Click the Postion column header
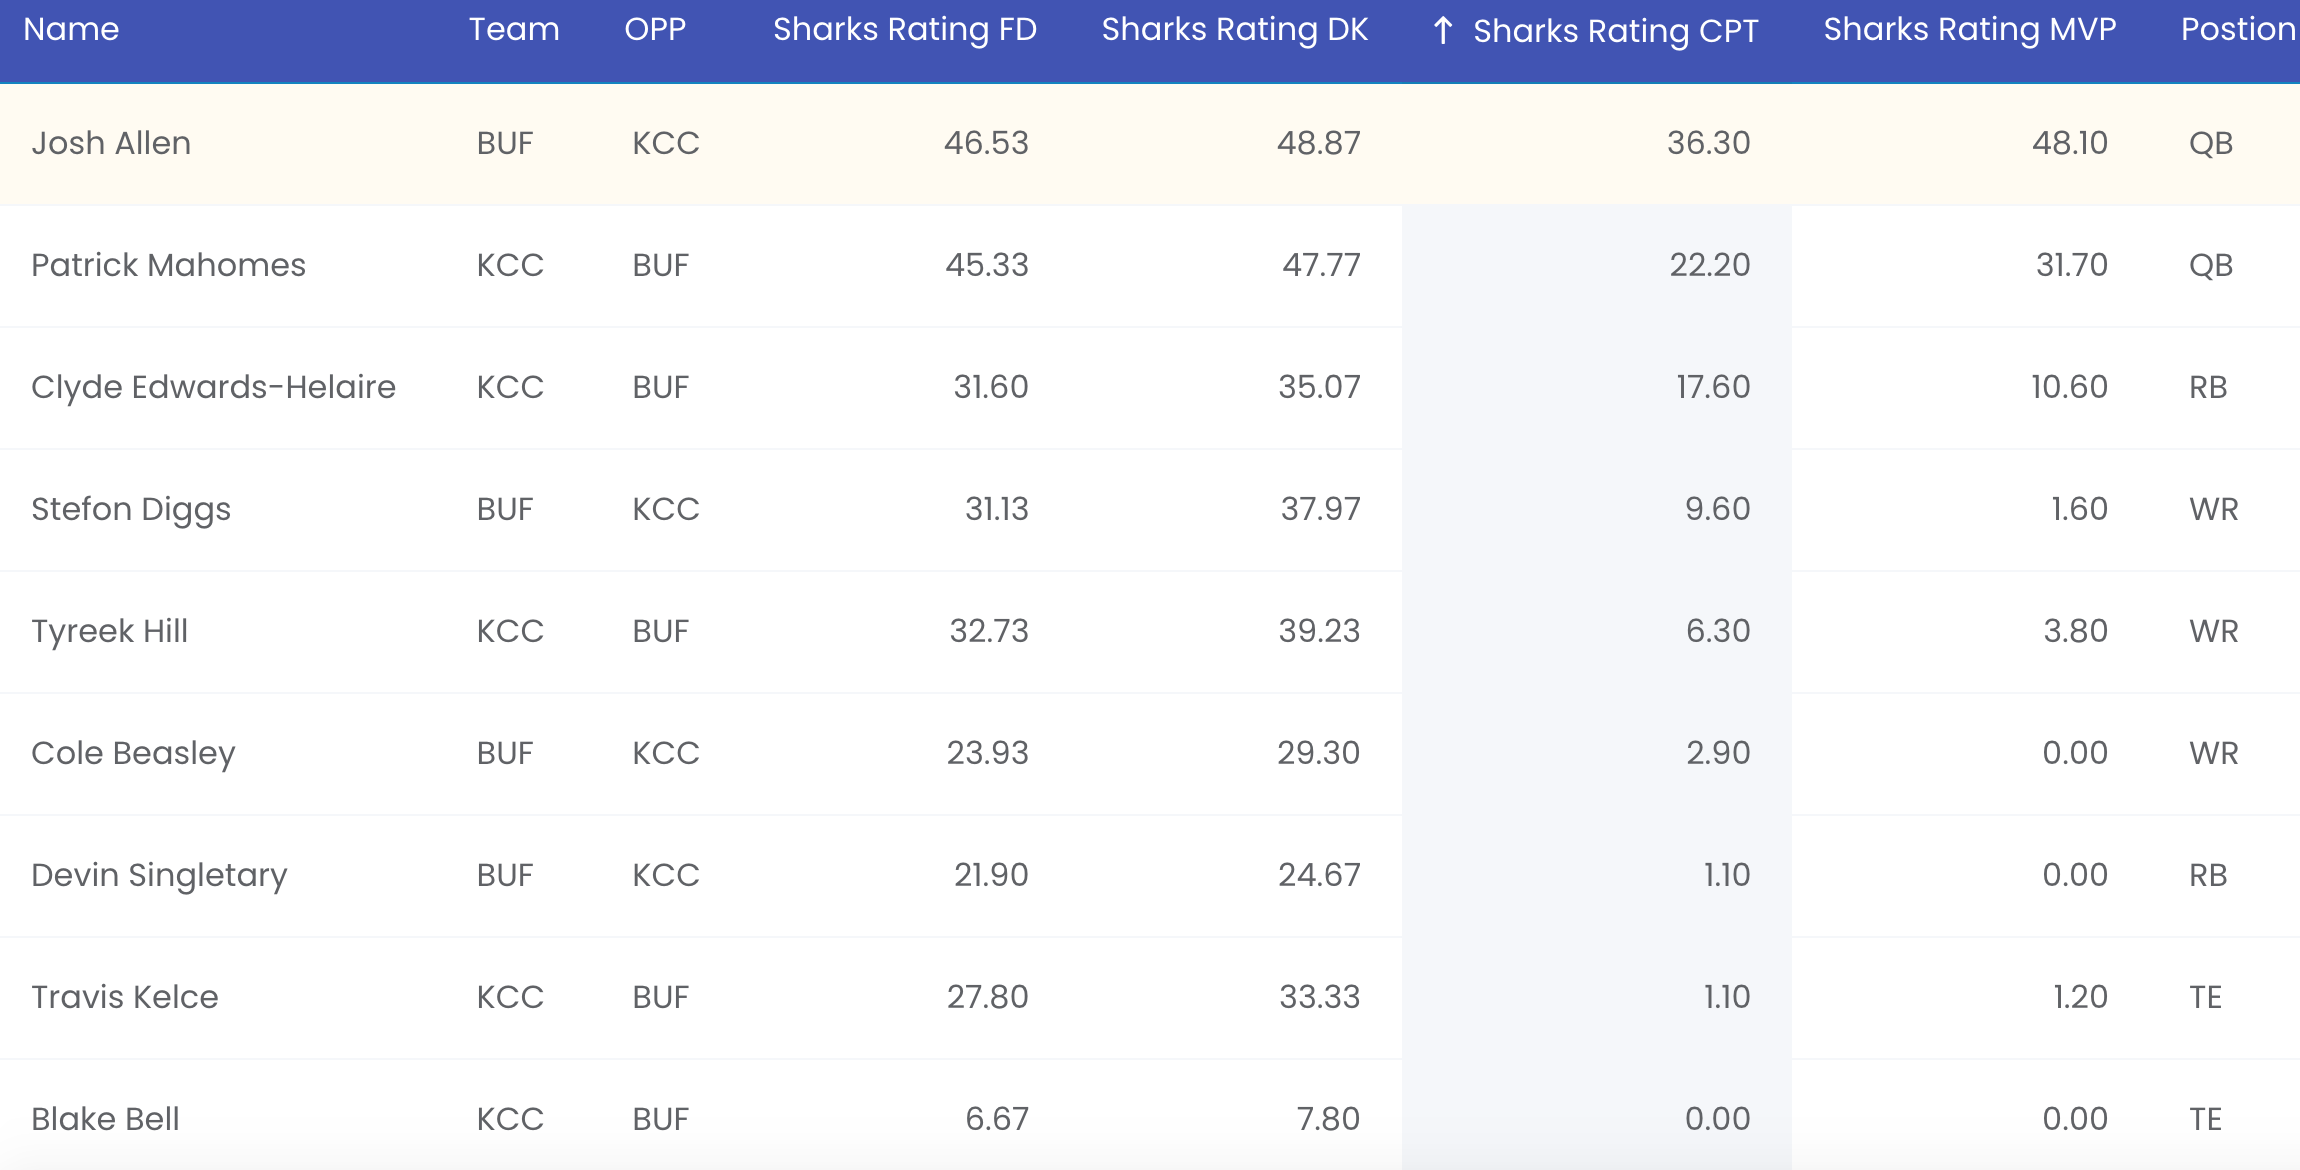This screenshot has height=1170, width=2300. [2238, 29]
